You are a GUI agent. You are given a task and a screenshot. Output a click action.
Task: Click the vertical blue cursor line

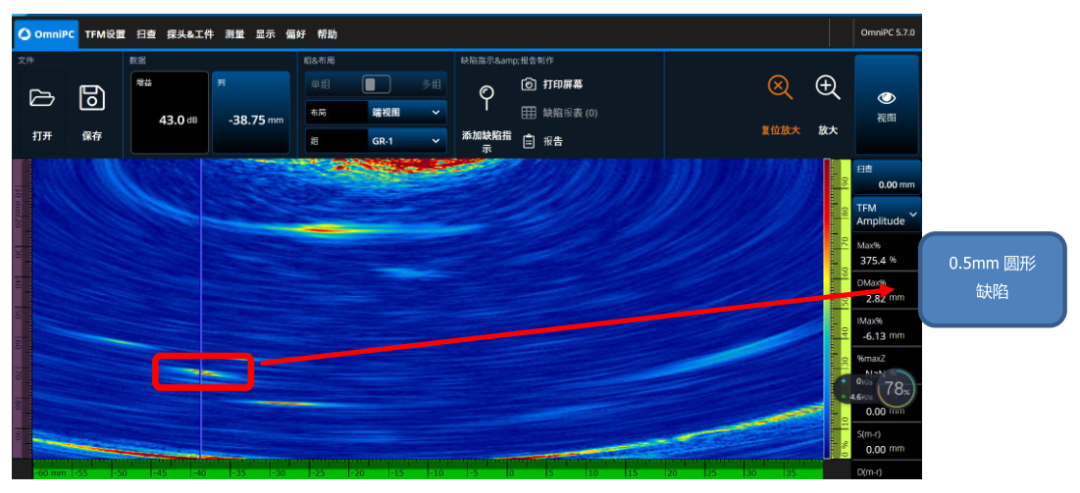[200, 308]
